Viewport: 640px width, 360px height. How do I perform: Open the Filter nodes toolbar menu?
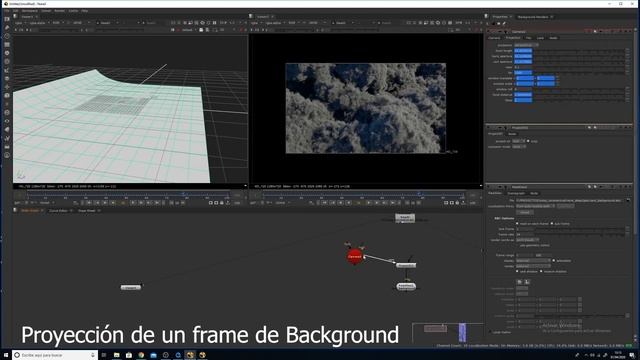tap(7, 62)
